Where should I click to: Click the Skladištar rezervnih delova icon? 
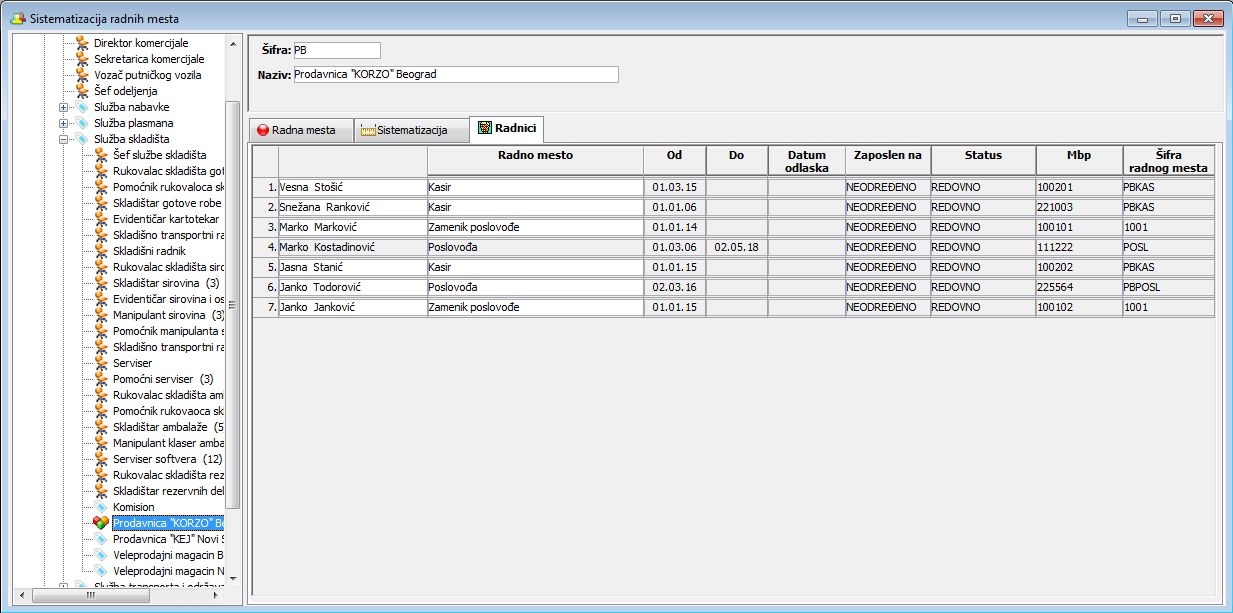pos(101,491)
